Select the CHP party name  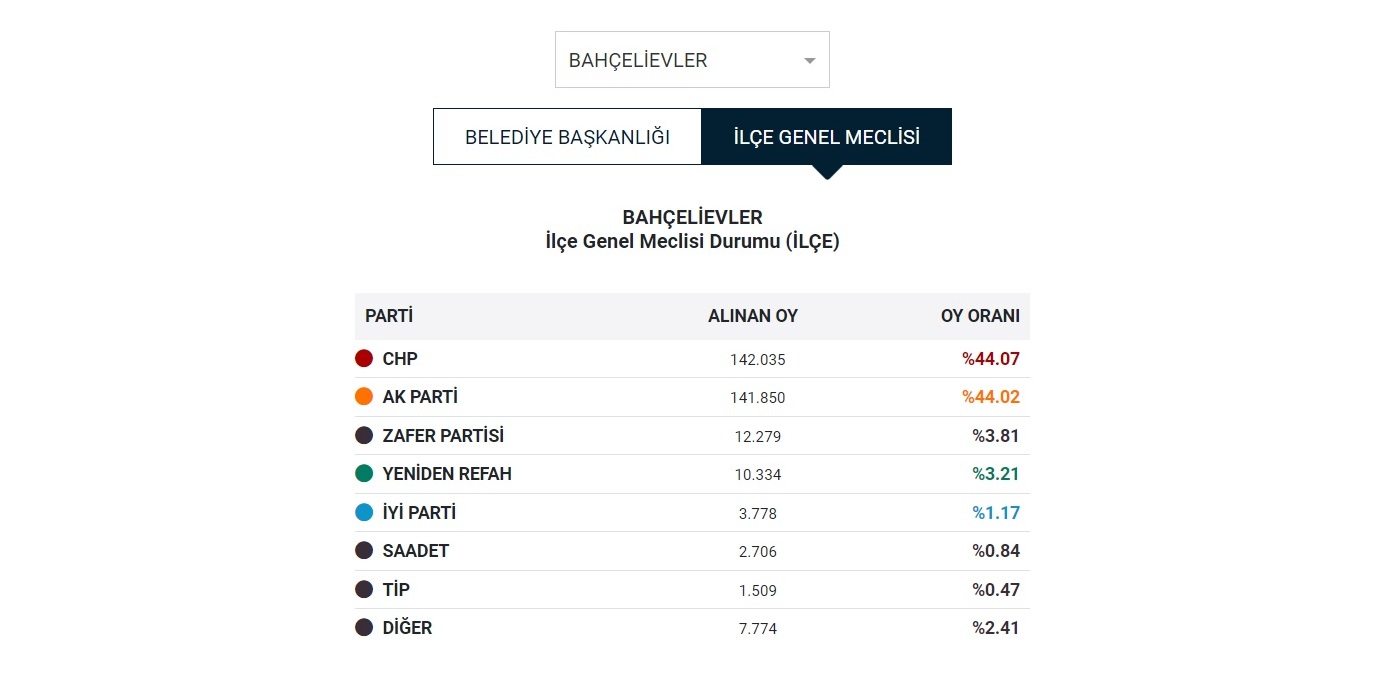(x=400, y=358)
